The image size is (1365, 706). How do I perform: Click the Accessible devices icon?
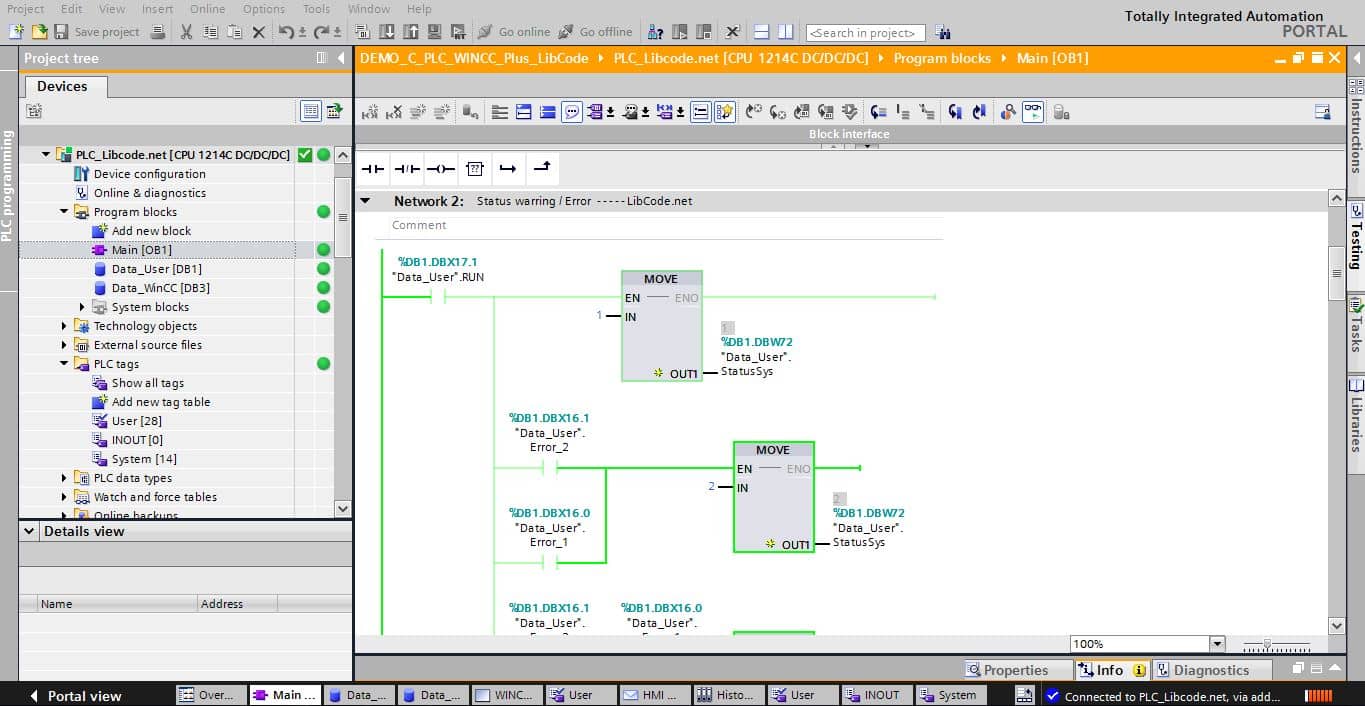pos(656,32)
